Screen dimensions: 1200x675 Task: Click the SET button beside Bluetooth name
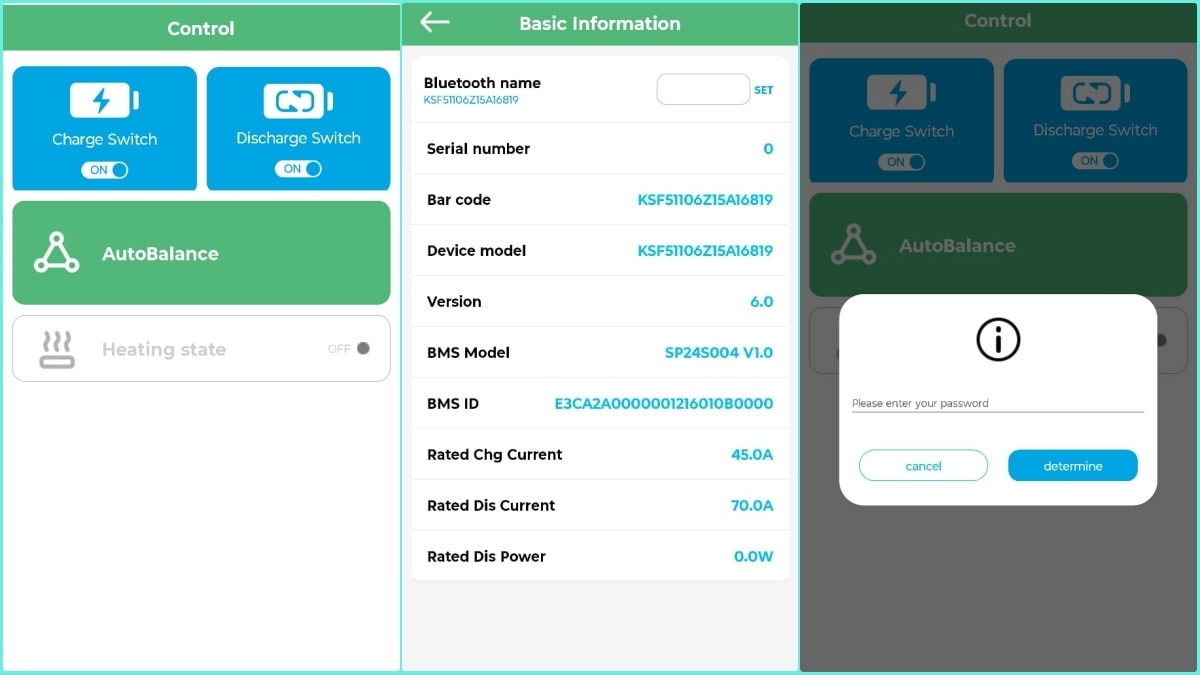coord(764,90)
